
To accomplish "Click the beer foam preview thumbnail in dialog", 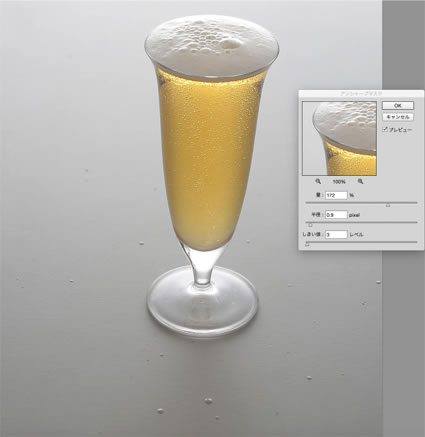I will (x=339, y=138).
